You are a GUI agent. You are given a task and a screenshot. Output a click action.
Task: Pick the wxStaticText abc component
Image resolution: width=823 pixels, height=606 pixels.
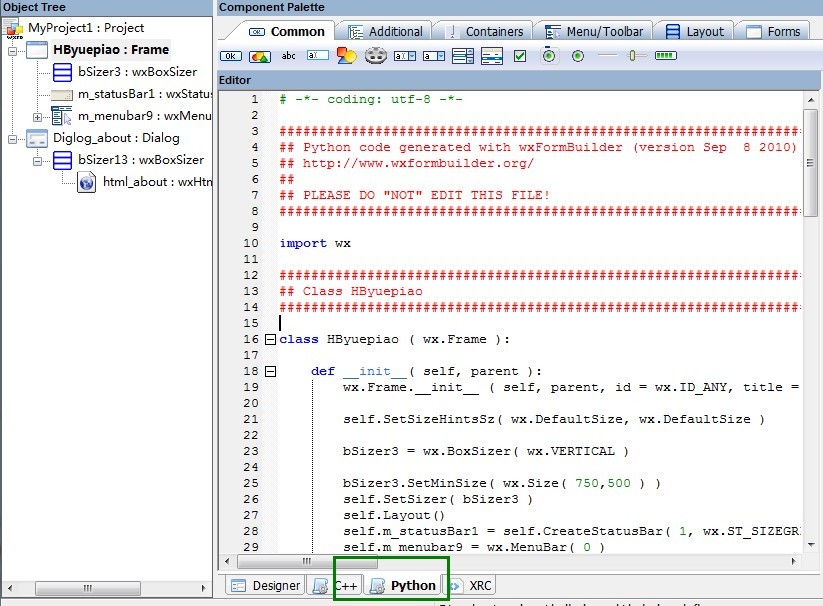[289, 56]
